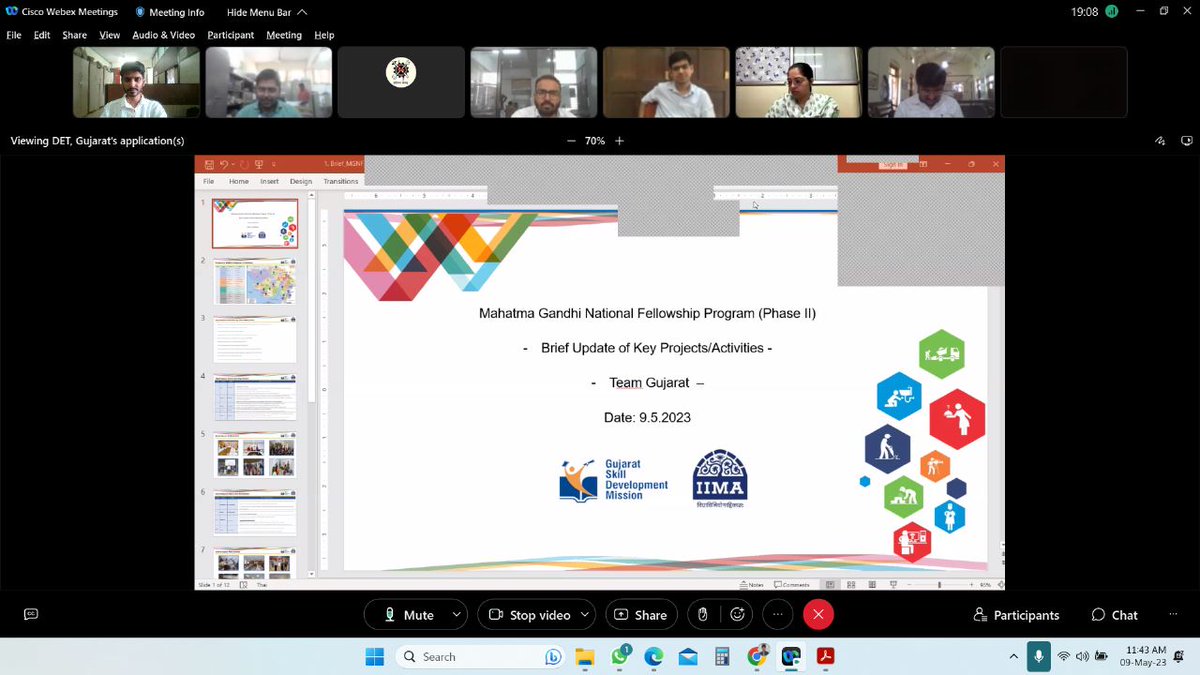
Task: Click Sign in button in PowerPoint
Action: pos(892,164)
